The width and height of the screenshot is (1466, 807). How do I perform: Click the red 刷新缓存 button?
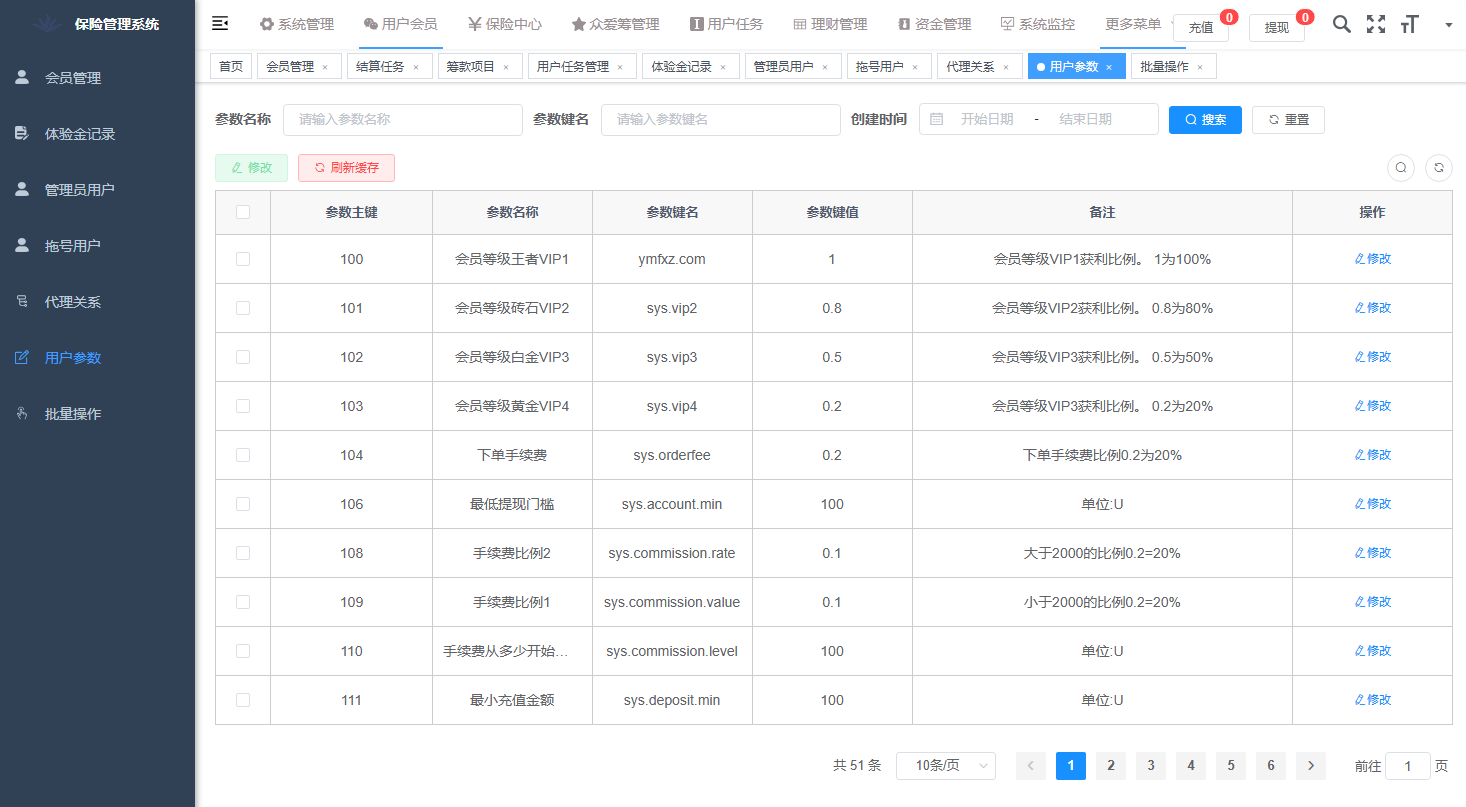(346, 168)
